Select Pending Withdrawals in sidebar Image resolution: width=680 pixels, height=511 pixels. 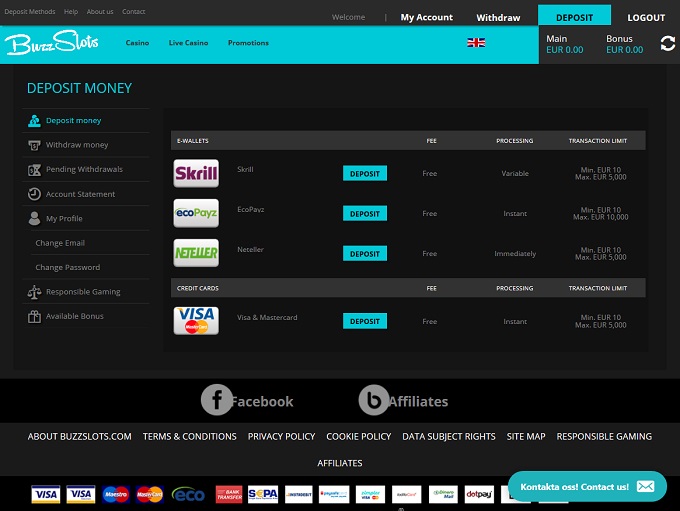coord(84,169)
